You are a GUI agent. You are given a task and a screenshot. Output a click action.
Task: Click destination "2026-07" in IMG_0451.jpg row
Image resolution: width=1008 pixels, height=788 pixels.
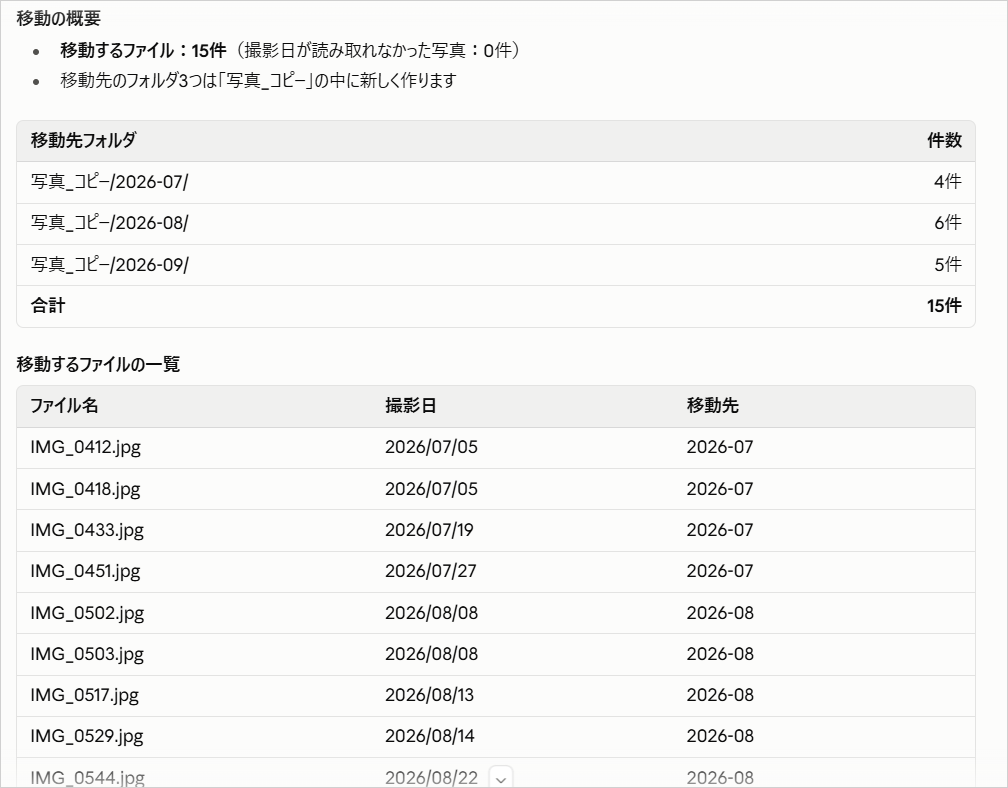[720, 571]
